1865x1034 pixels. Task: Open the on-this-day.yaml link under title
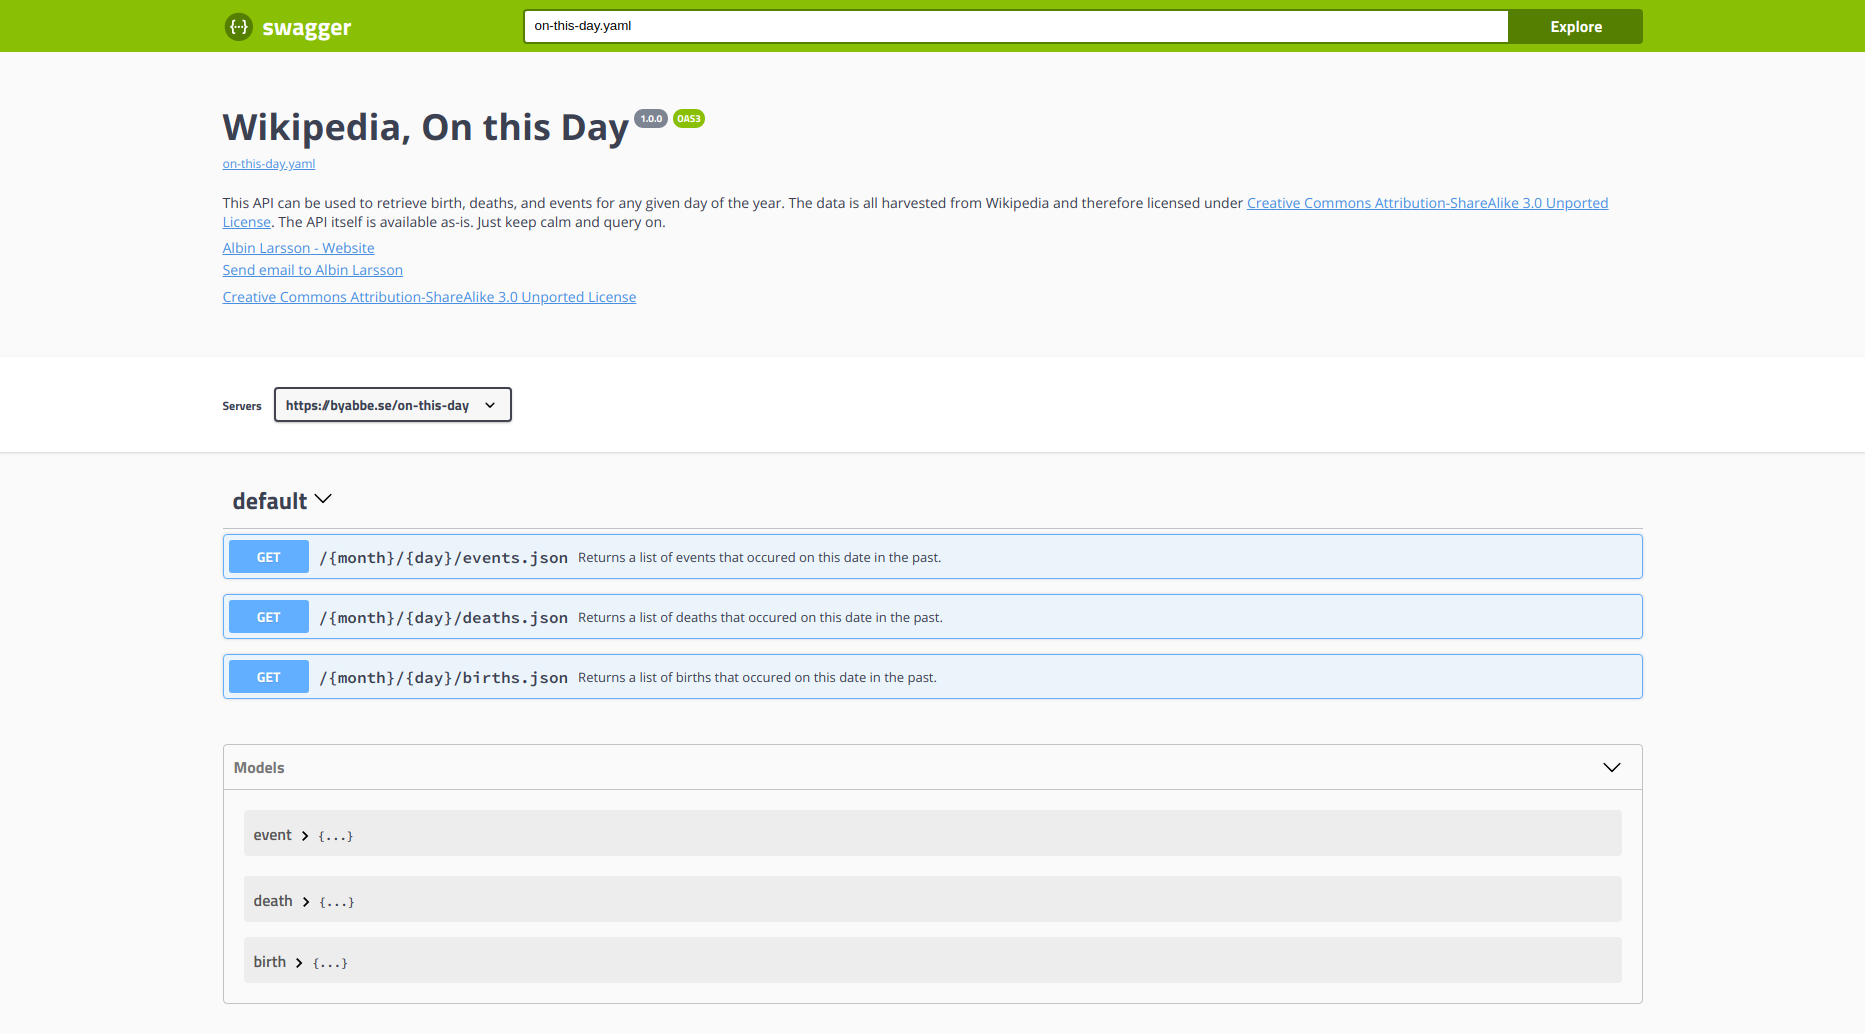click(x=269, y=164)
